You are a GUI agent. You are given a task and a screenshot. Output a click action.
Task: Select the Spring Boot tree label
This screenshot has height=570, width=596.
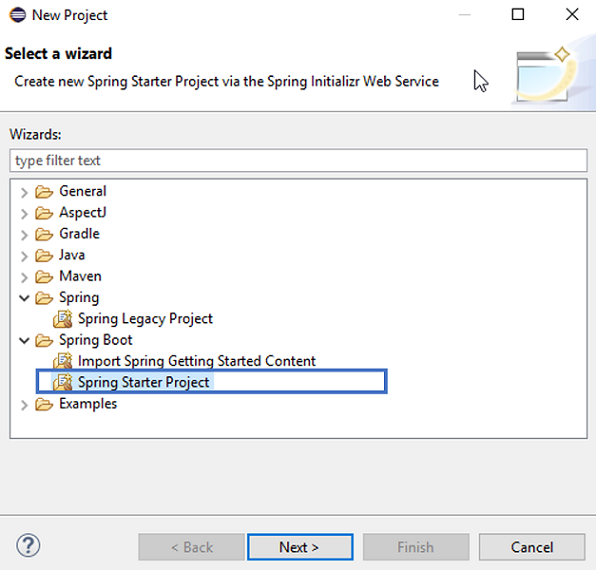[95, 340]
